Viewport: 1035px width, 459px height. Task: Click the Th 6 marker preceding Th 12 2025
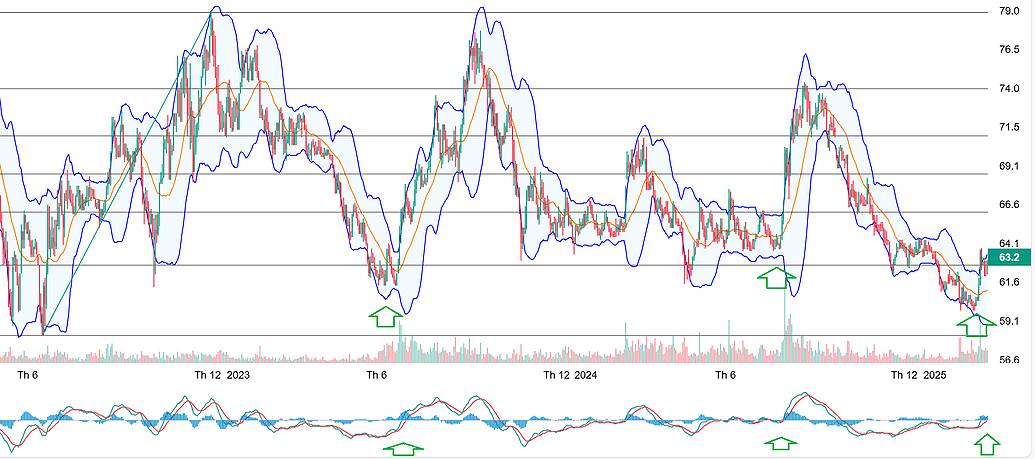coord(725,376)
